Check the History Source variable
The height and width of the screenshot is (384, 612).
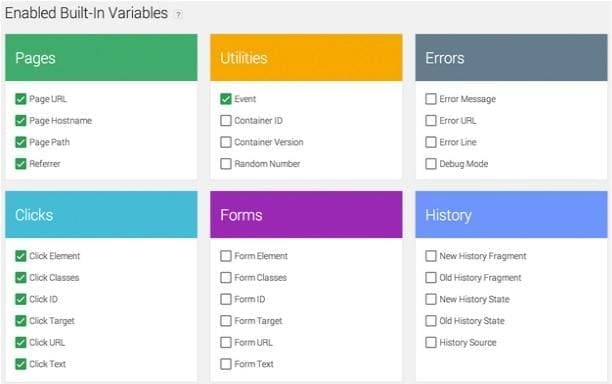[x=431, y=342]
